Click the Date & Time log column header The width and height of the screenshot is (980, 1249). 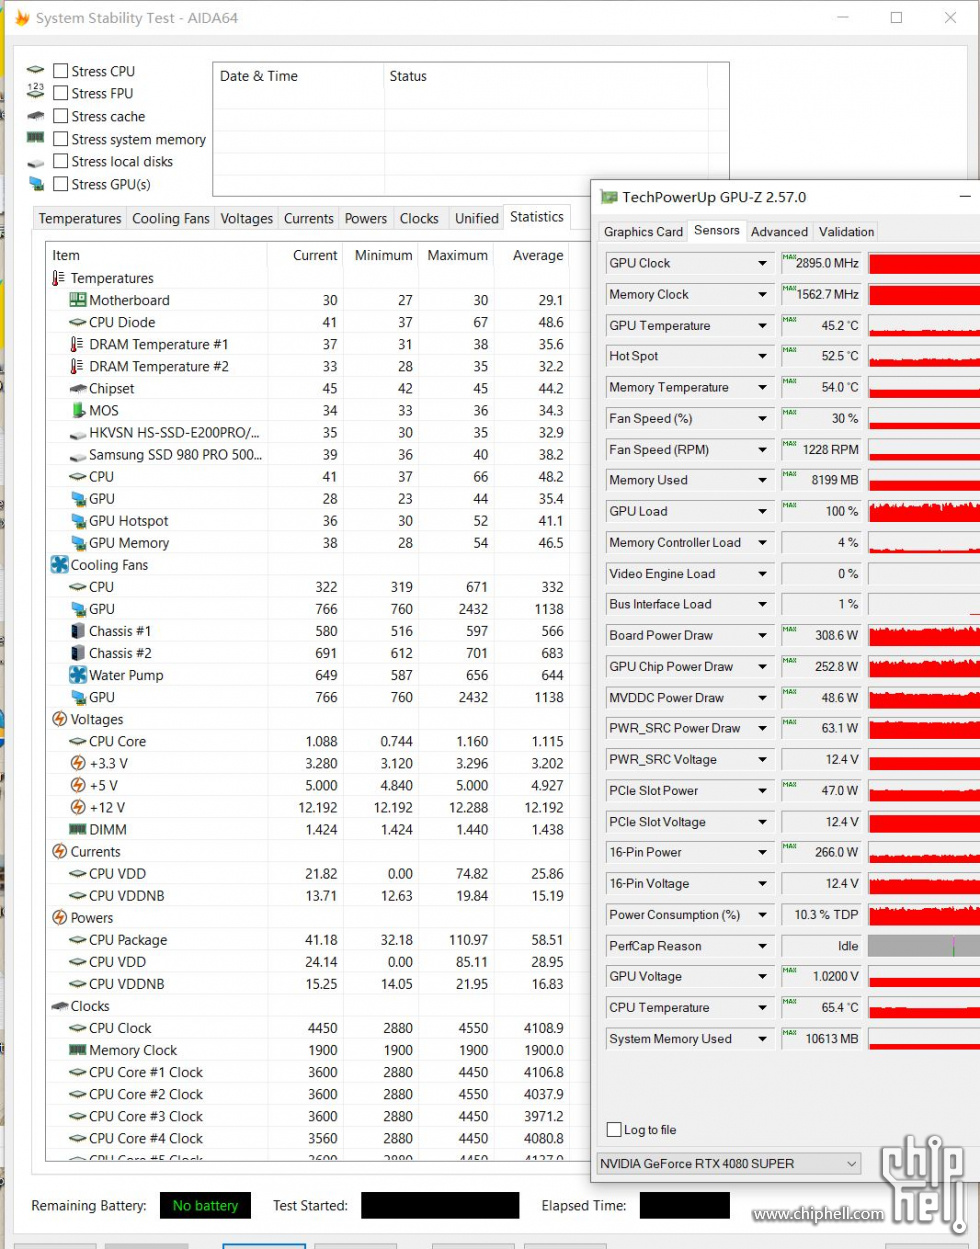point(298,76)
